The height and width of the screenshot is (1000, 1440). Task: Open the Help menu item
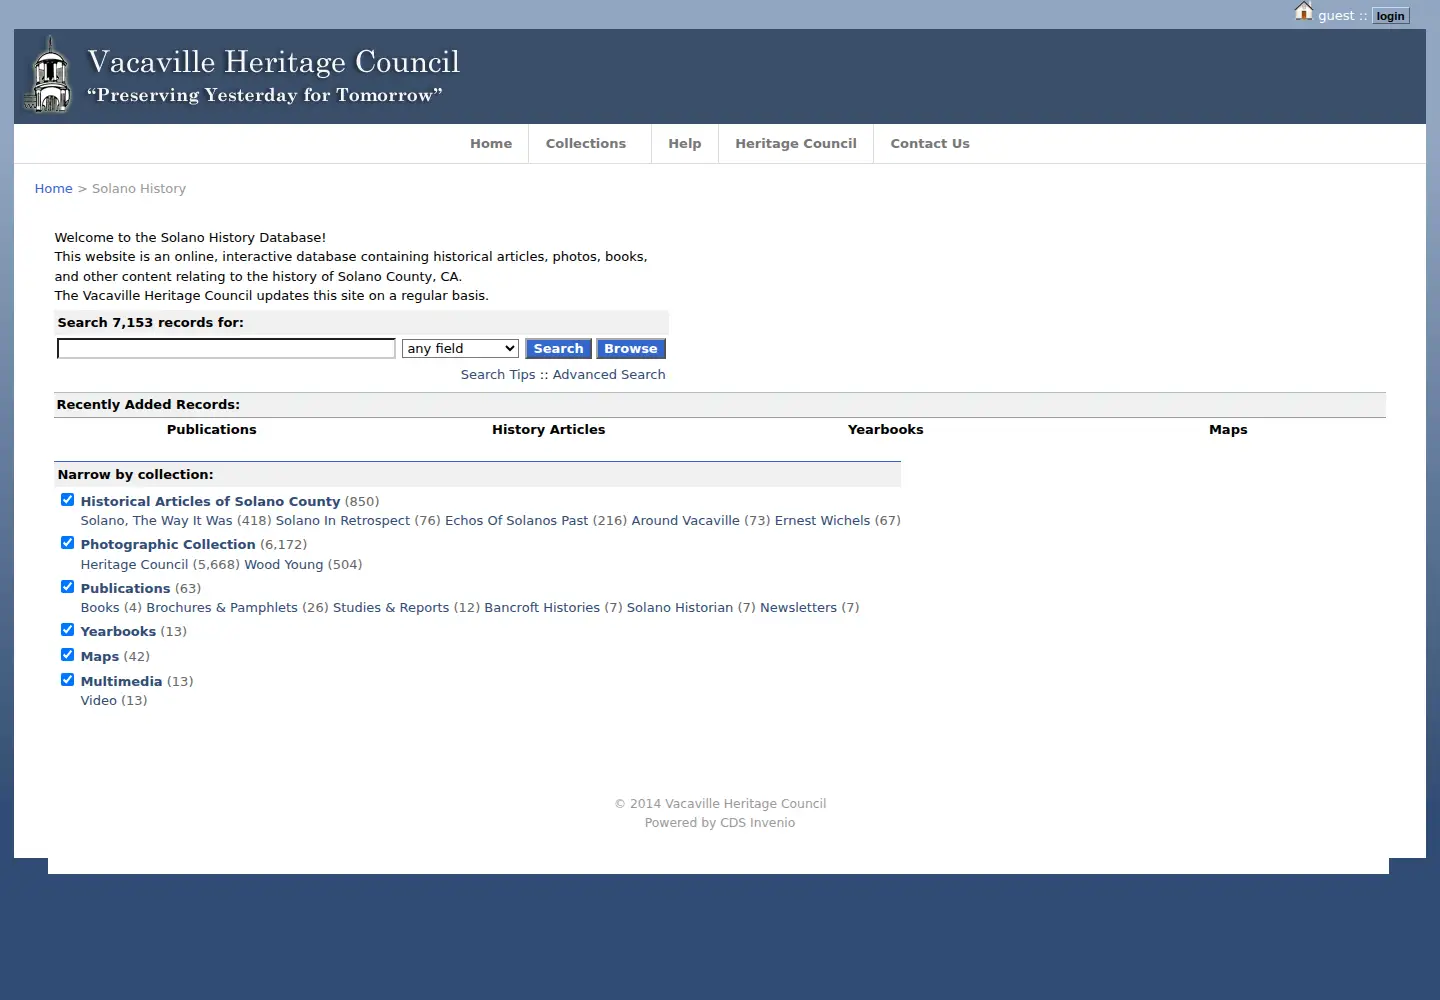click(x=685, y=144)
